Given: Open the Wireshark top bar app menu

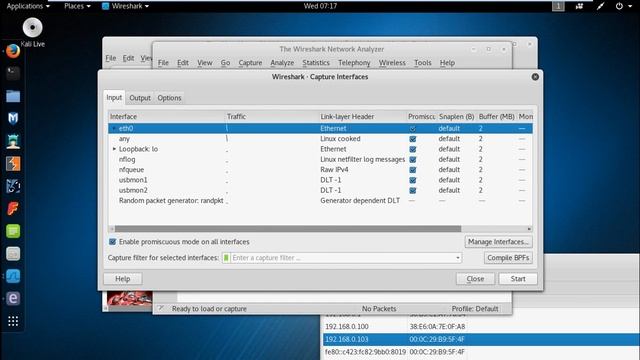Looking at the screenshot, I should (x=125, y=6).
